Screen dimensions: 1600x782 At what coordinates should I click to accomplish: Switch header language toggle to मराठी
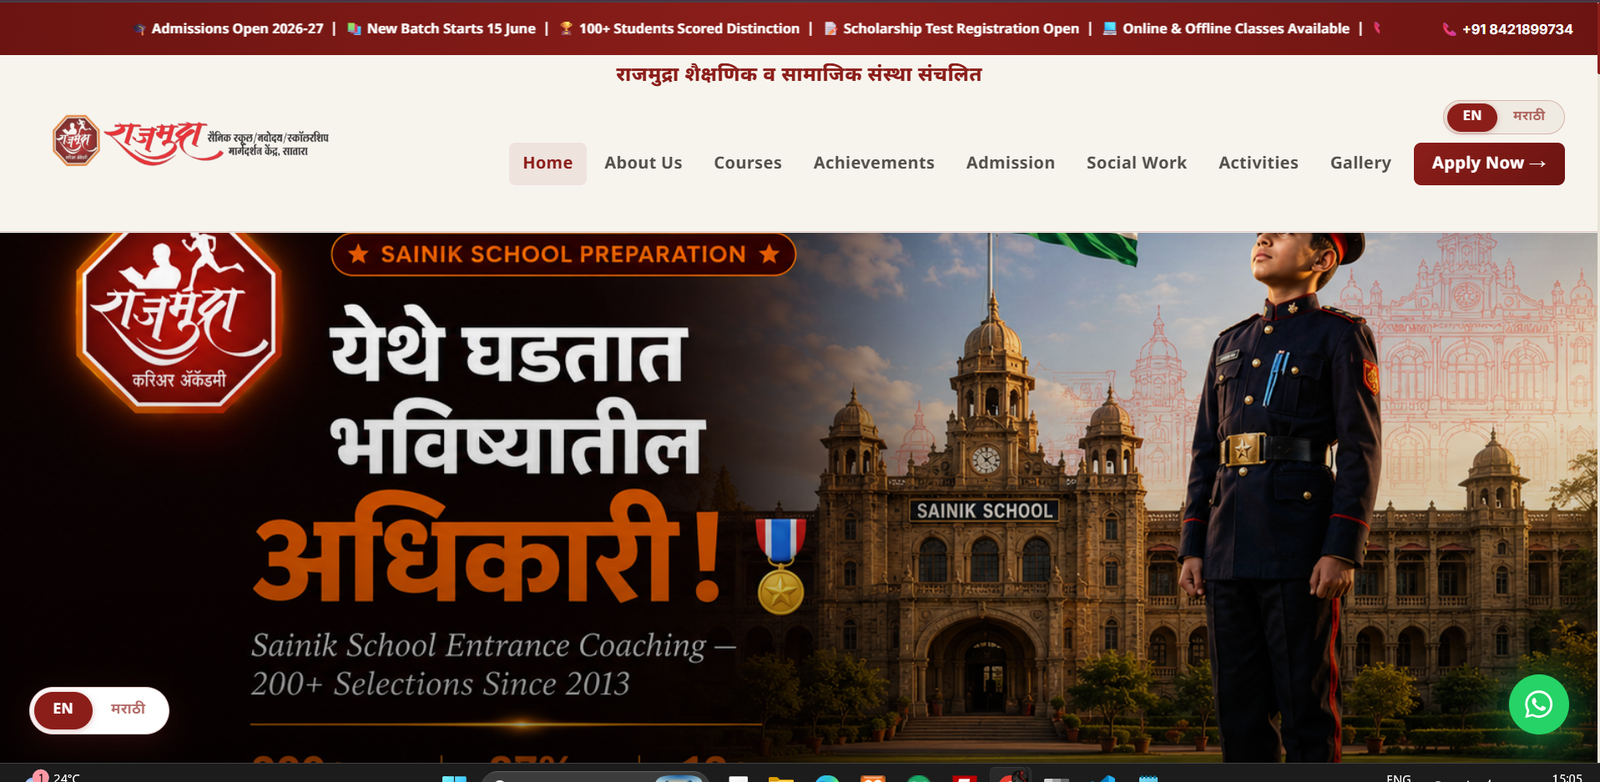tap(1529, 116)
